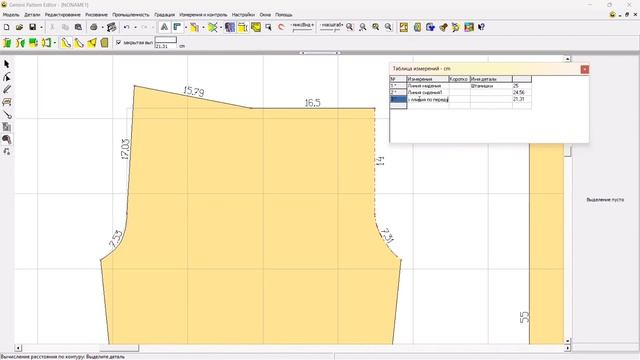
Task: Open the dropdown arrow next to the save icon
Action: click(x=41, y=28)
